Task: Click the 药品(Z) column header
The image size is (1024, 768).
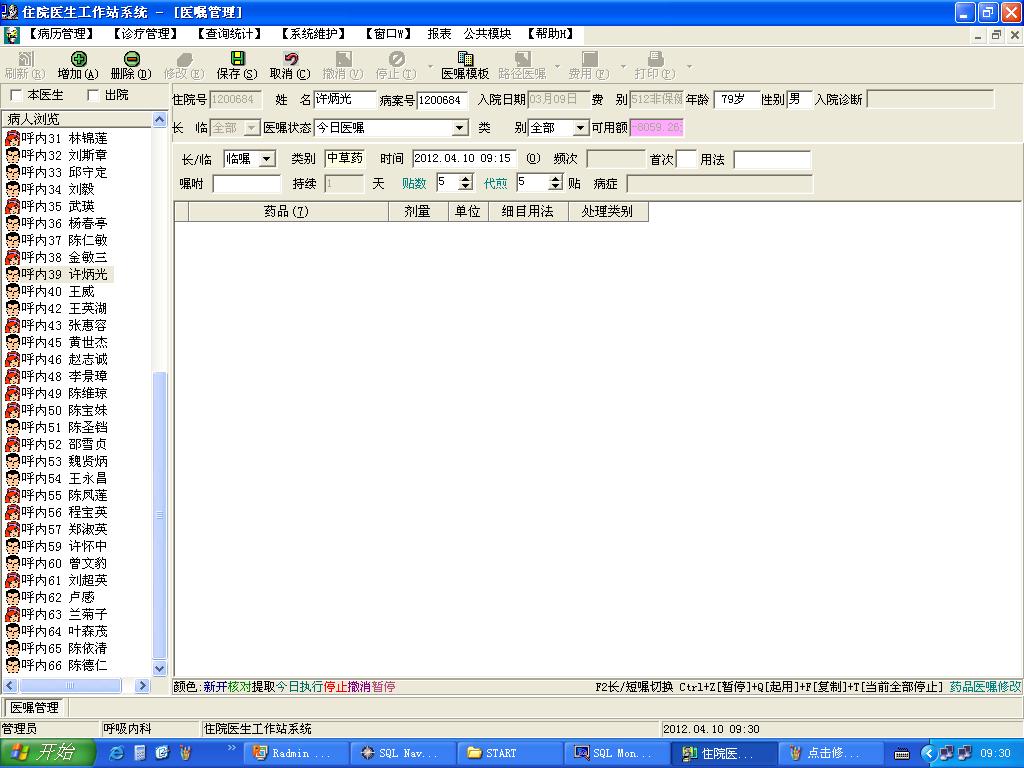Action: (x=286, y=212)
